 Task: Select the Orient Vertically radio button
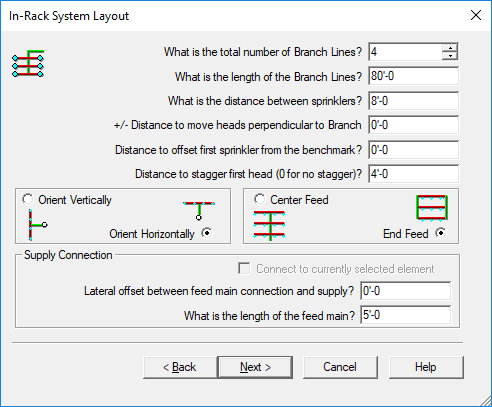coord(27,199)
